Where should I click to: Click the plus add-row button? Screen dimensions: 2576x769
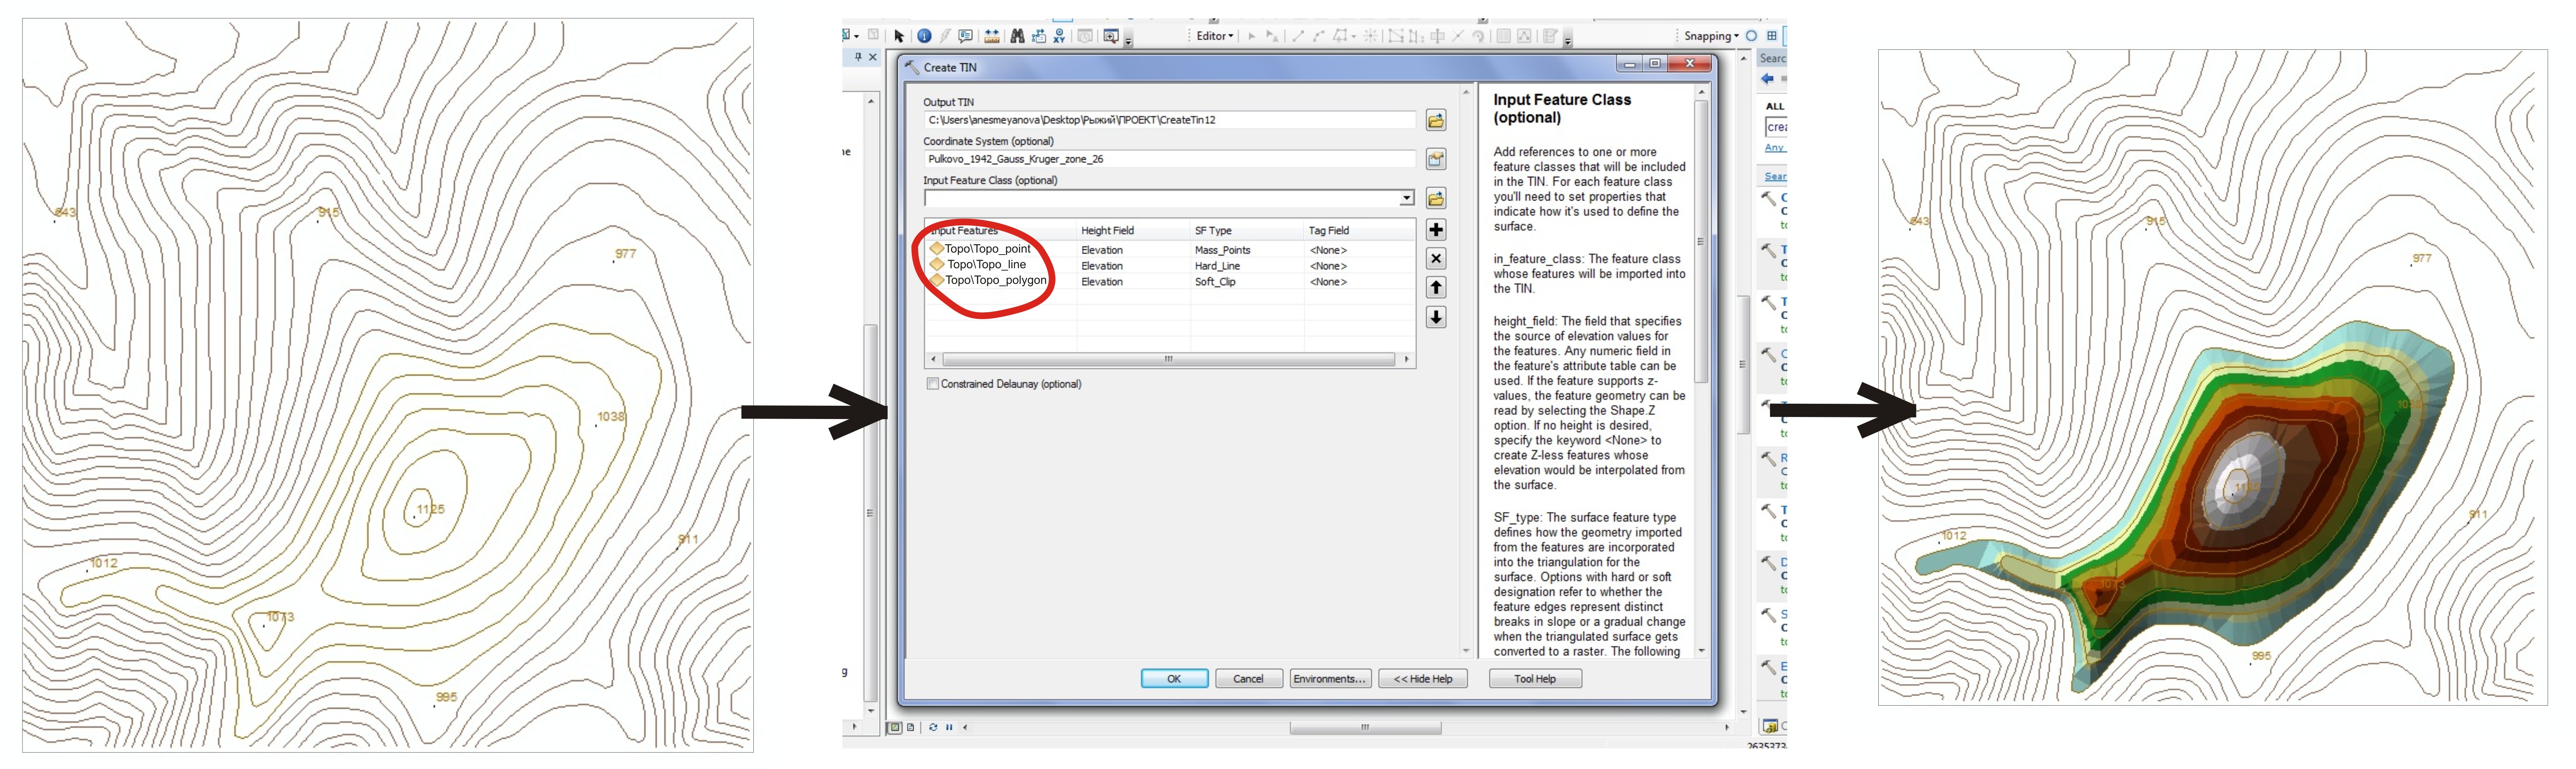(1435, 230)
